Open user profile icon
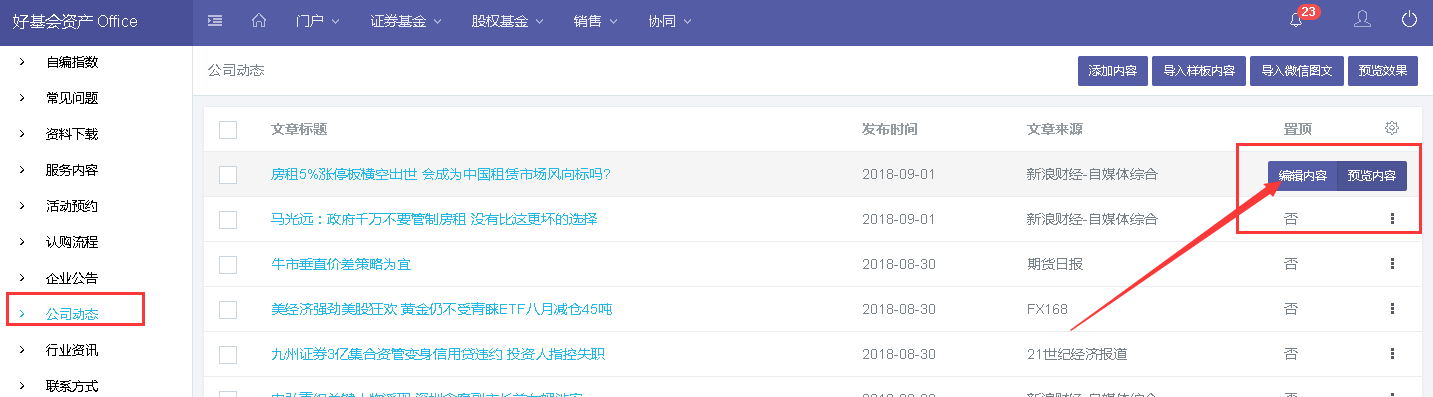 1362,20
